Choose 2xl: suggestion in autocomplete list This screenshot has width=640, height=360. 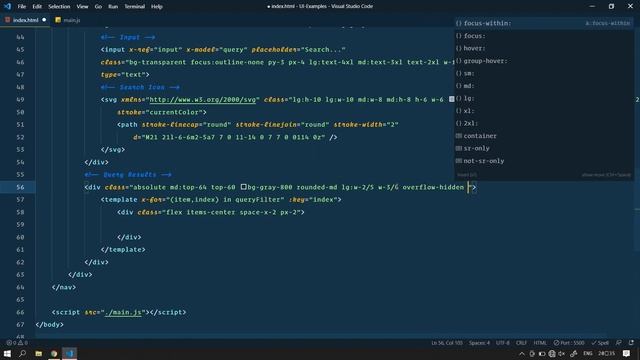point(544,123)
